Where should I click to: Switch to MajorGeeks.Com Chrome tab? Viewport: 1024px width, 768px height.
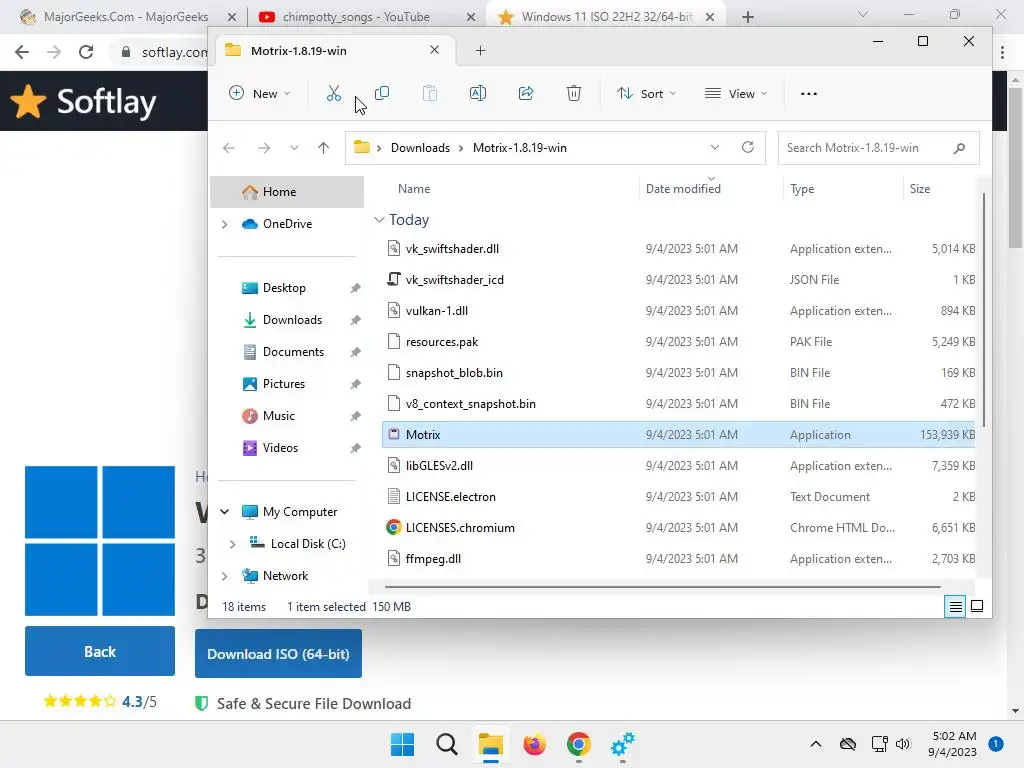click(x=124, y=17)
